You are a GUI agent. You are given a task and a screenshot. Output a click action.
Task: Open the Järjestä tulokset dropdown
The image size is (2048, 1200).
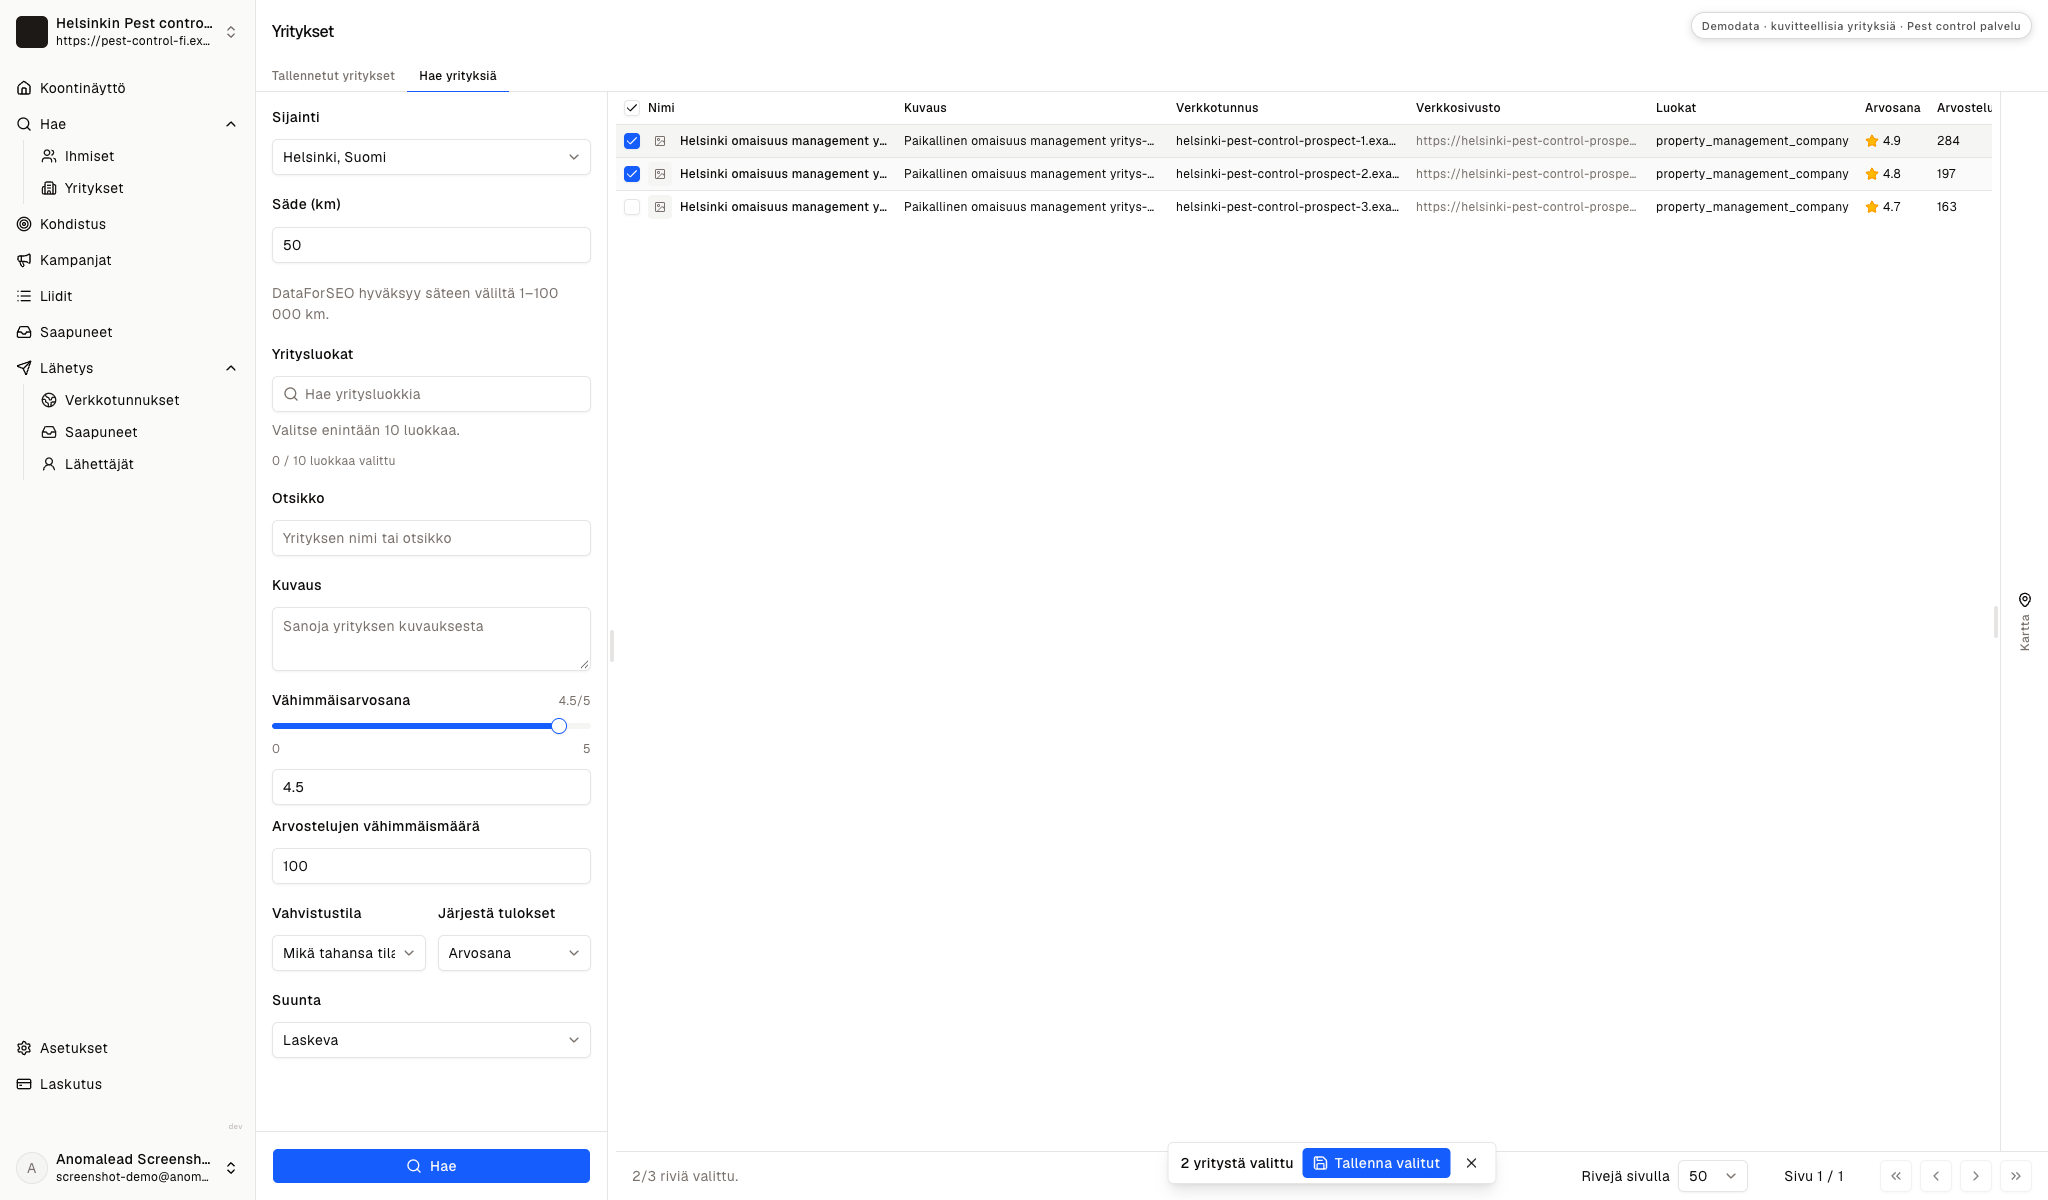514,953
